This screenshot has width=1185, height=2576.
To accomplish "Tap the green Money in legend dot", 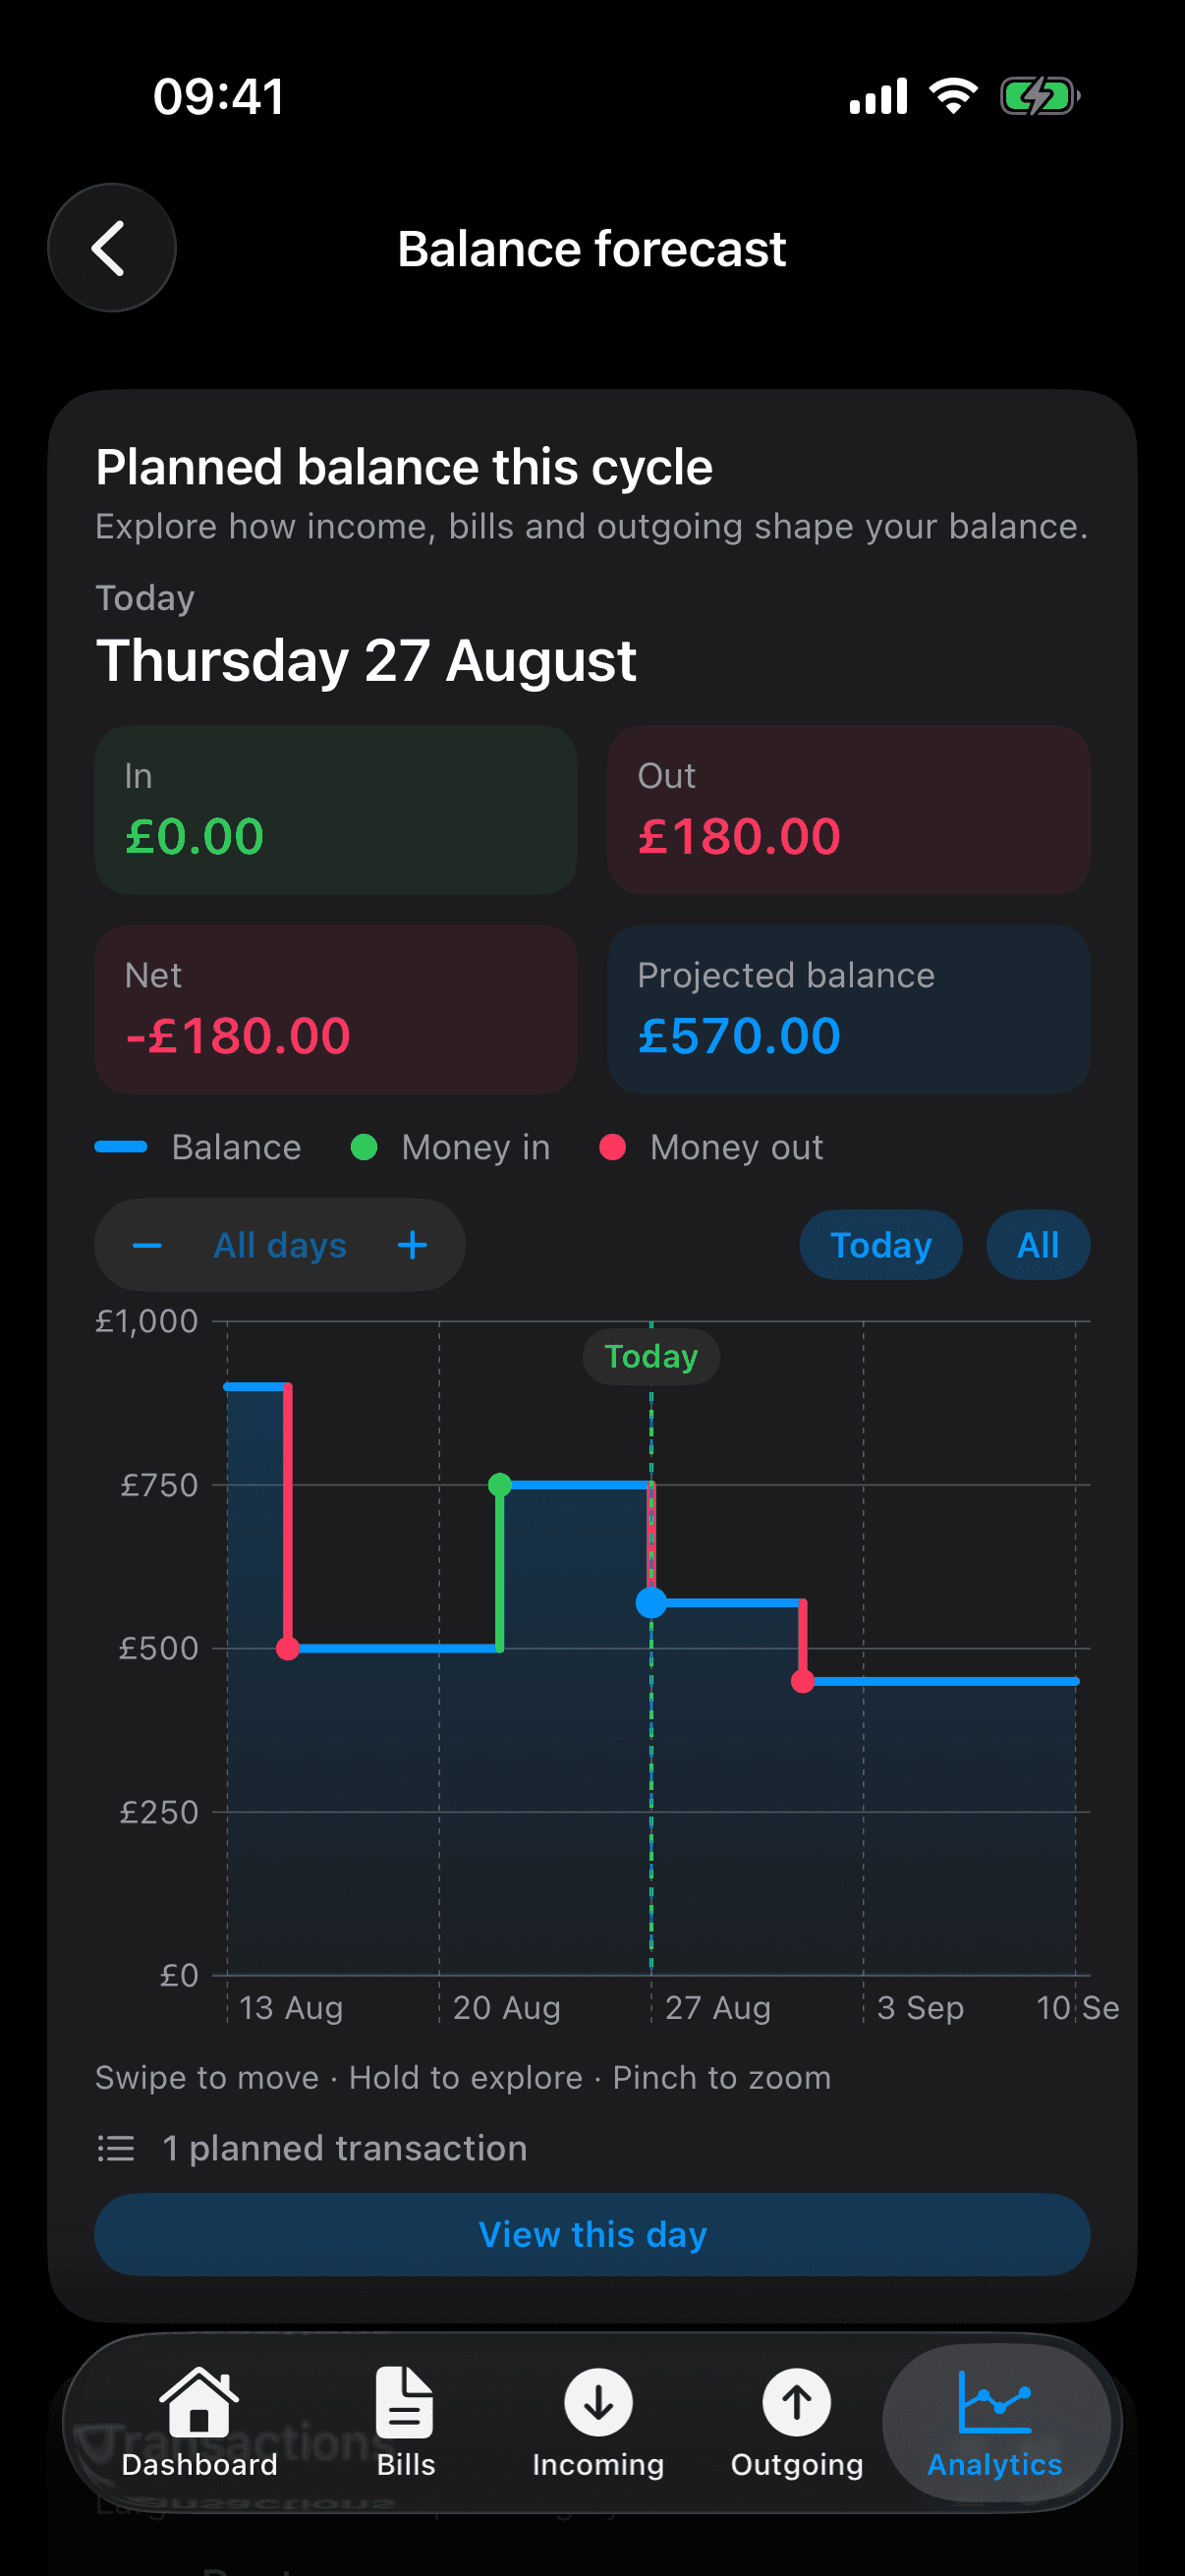I will tap(364, 1147).
